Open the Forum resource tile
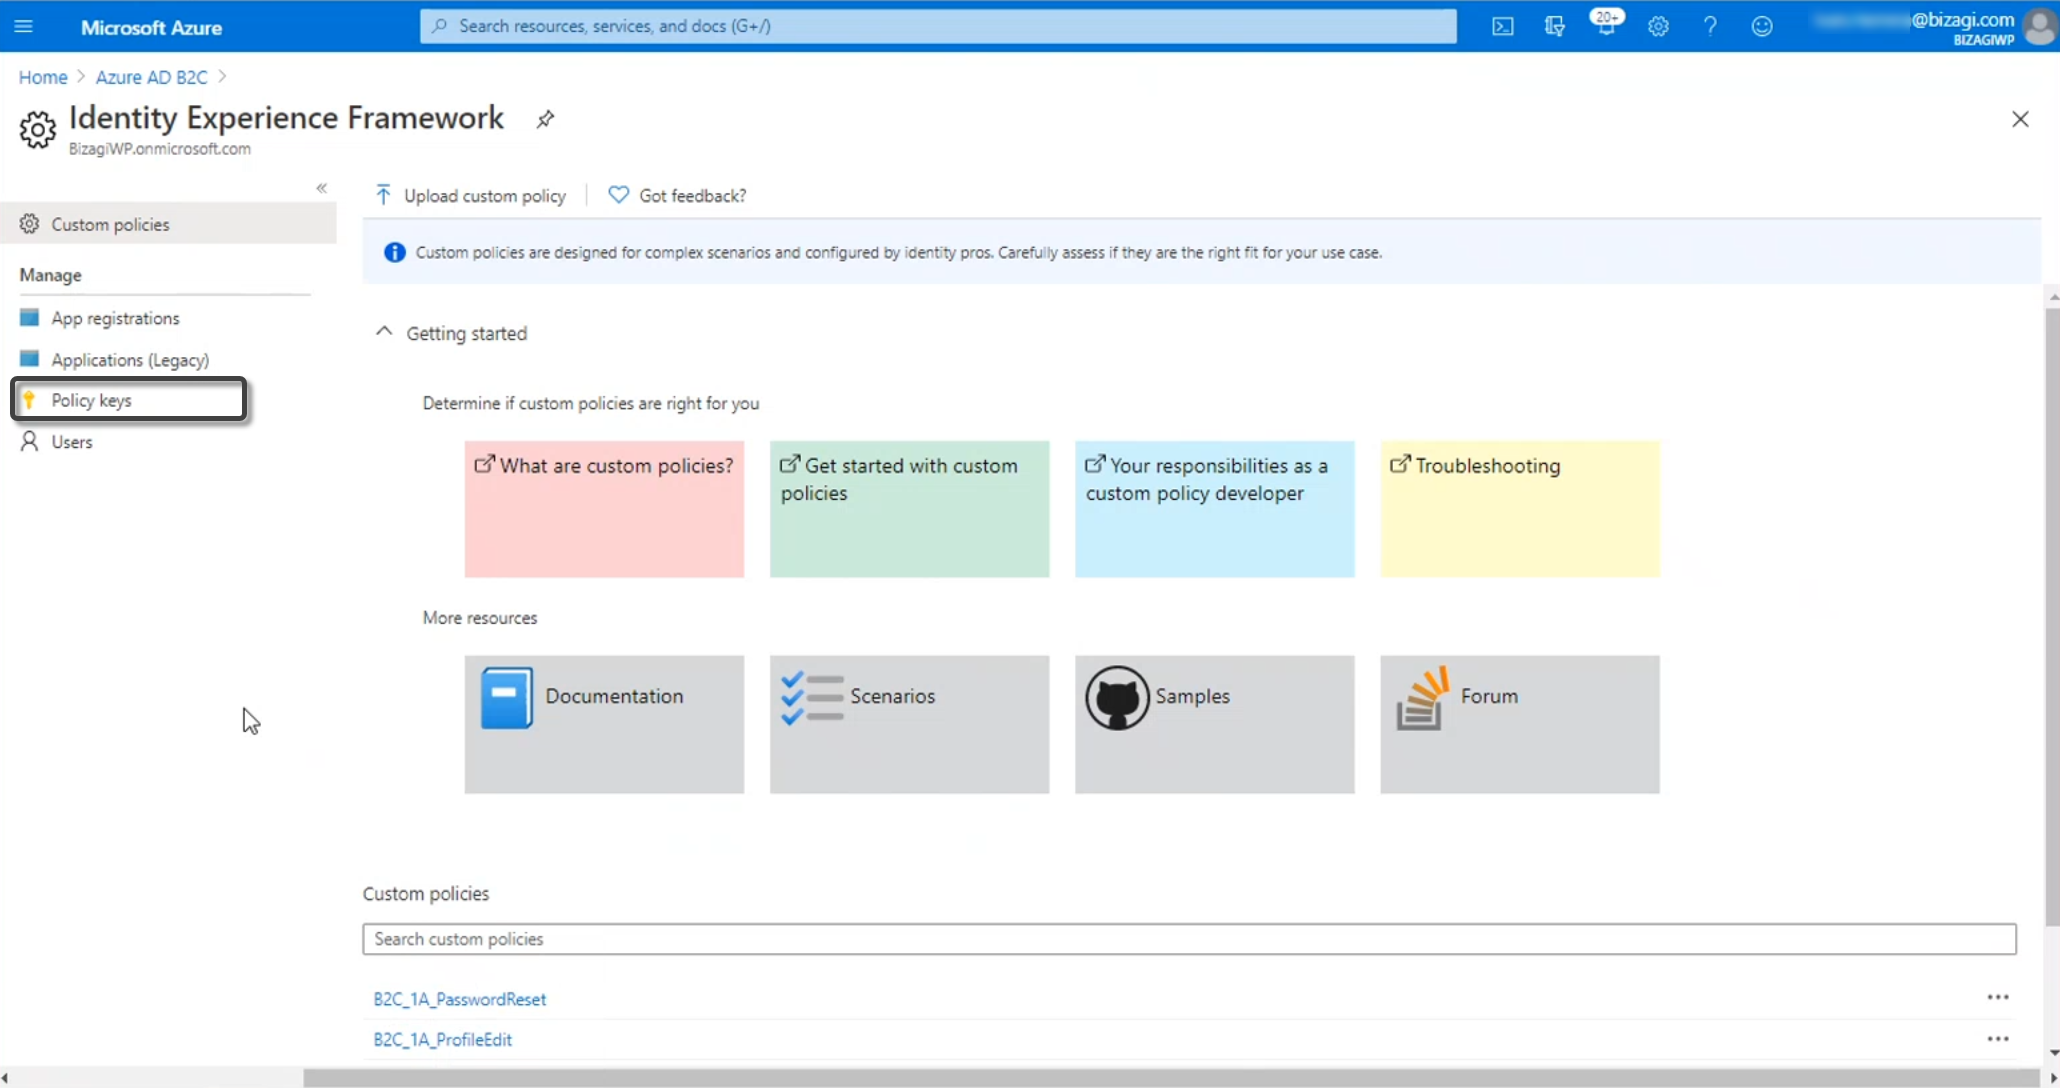 point(1519,724)
